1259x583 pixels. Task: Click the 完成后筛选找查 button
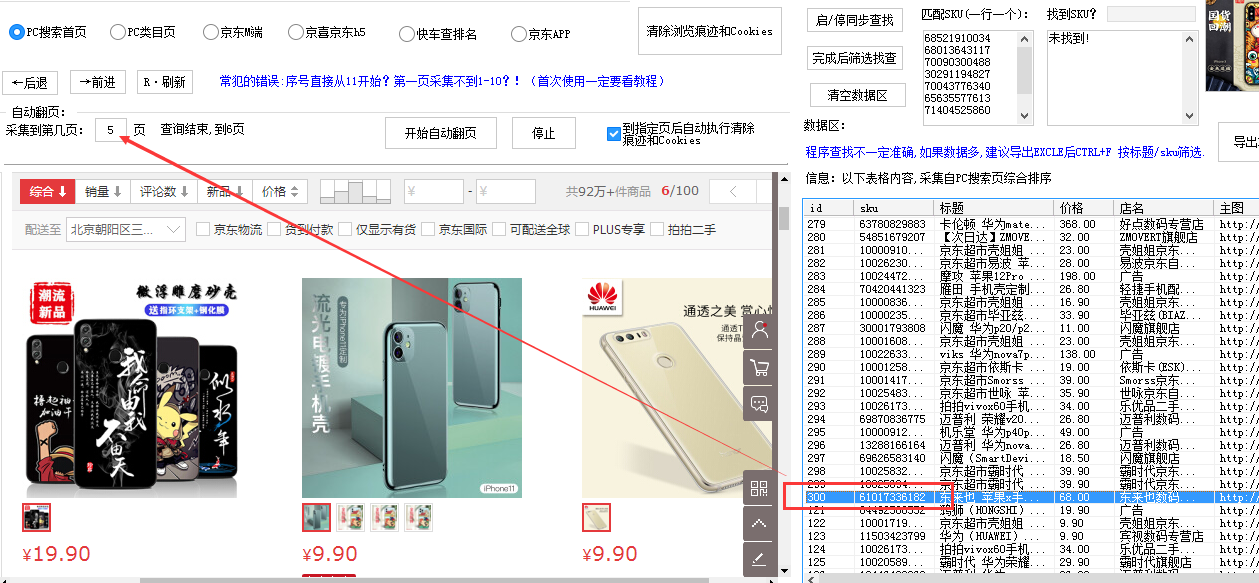point(855,59)
